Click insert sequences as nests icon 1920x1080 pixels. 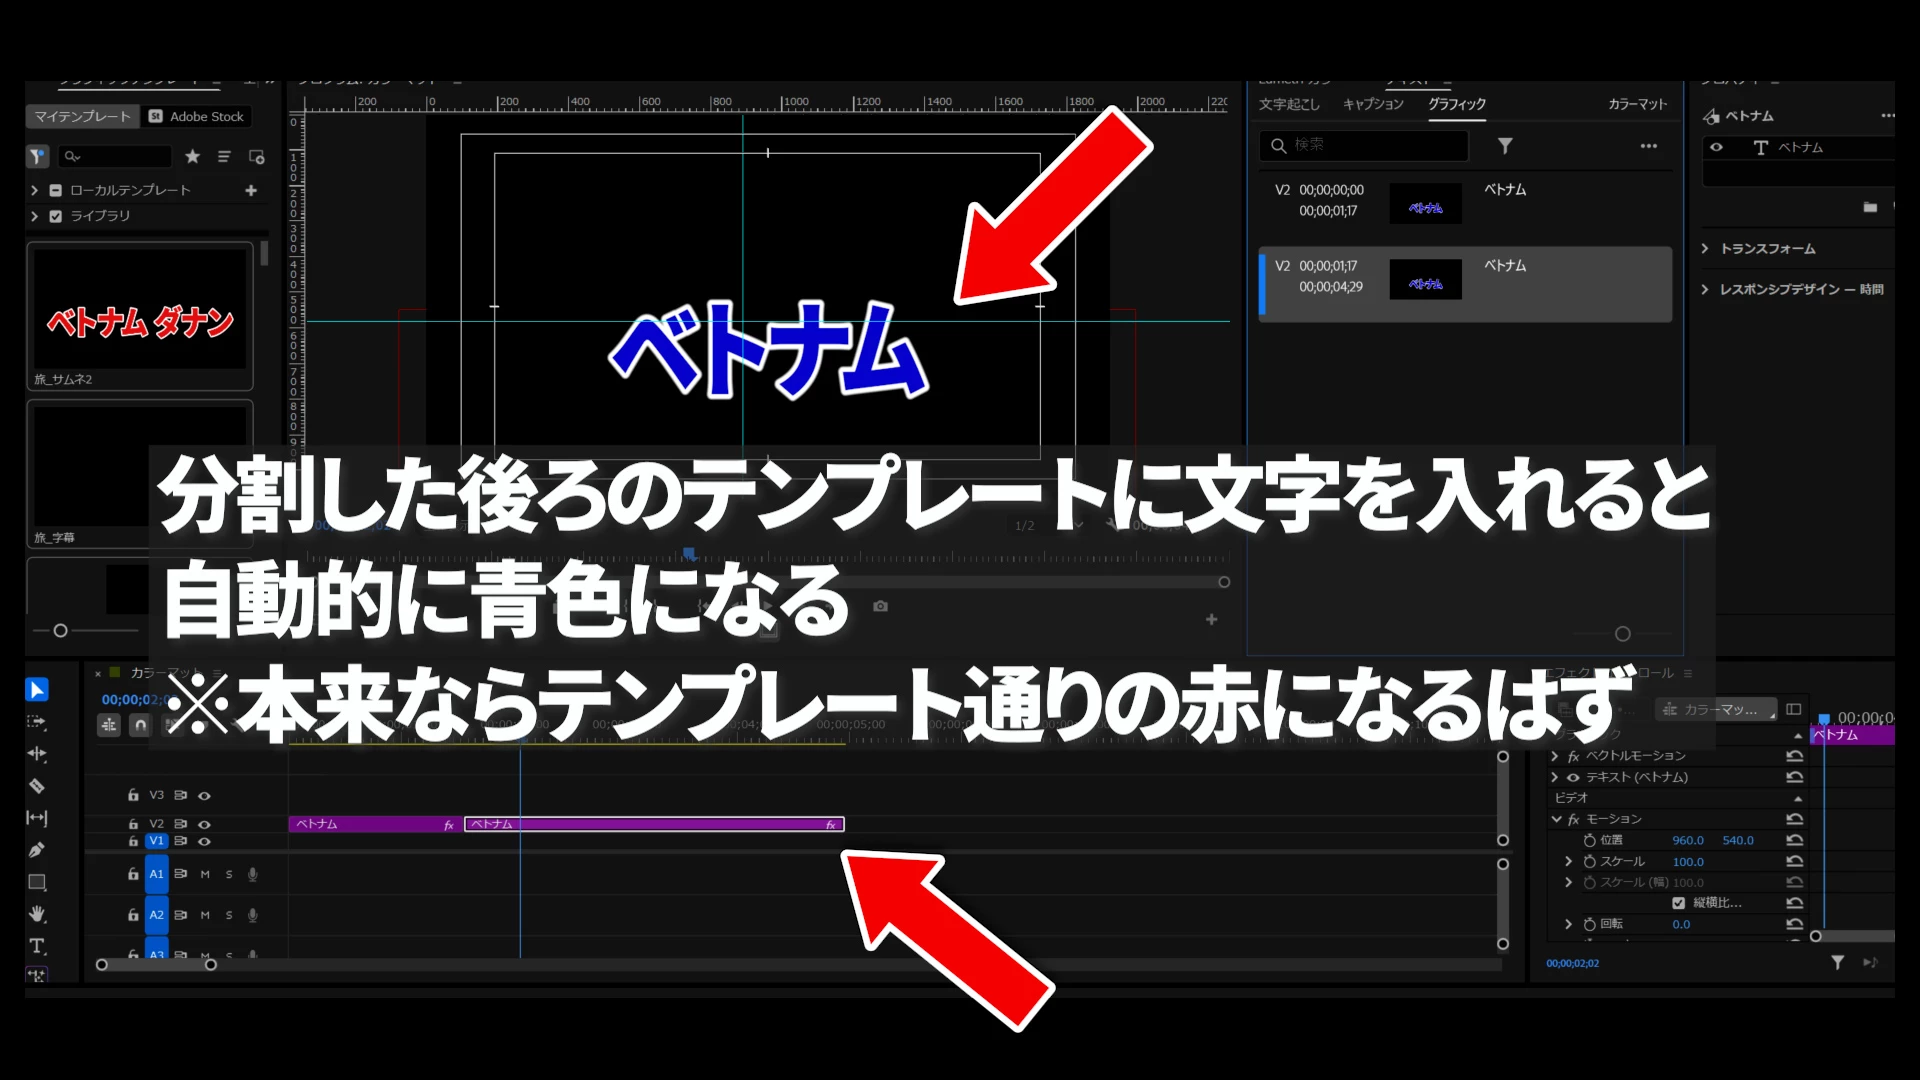pyautogui.click(x=109, y=725)
